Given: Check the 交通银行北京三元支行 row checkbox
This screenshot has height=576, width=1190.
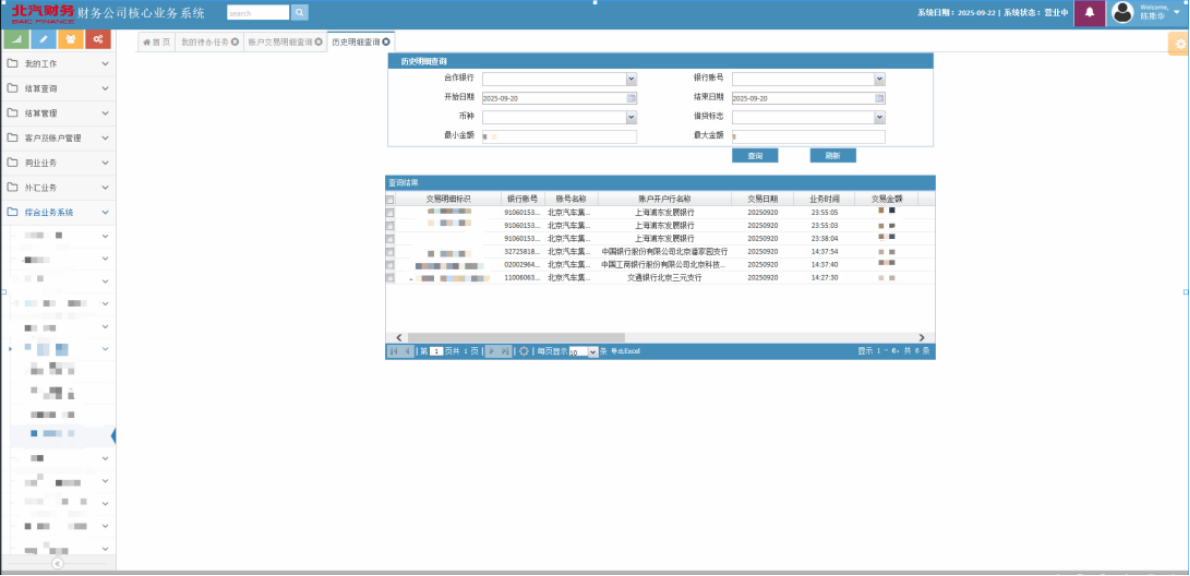Looking at the screenshot, I should coord(390,278).
